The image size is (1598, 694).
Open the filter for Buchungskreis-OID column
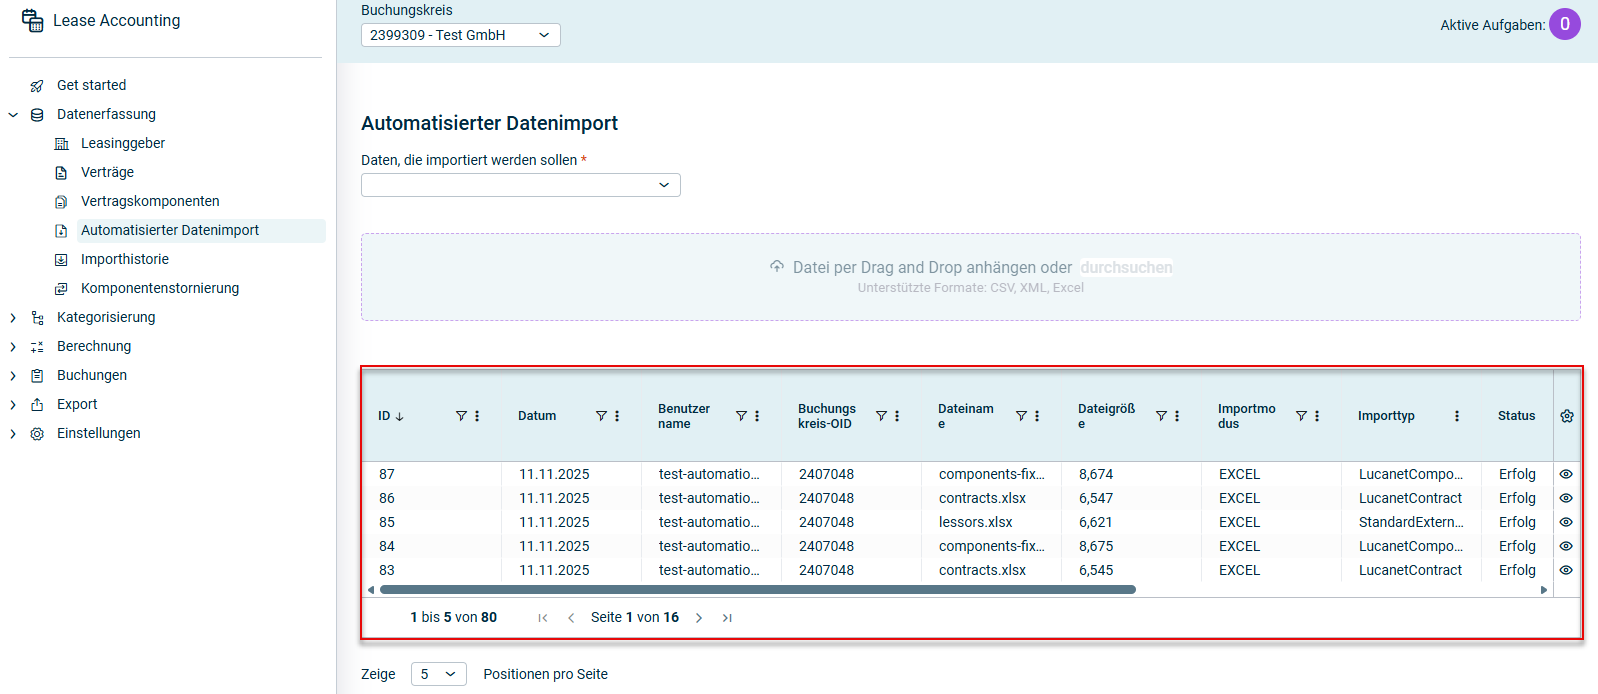(881, 416)
